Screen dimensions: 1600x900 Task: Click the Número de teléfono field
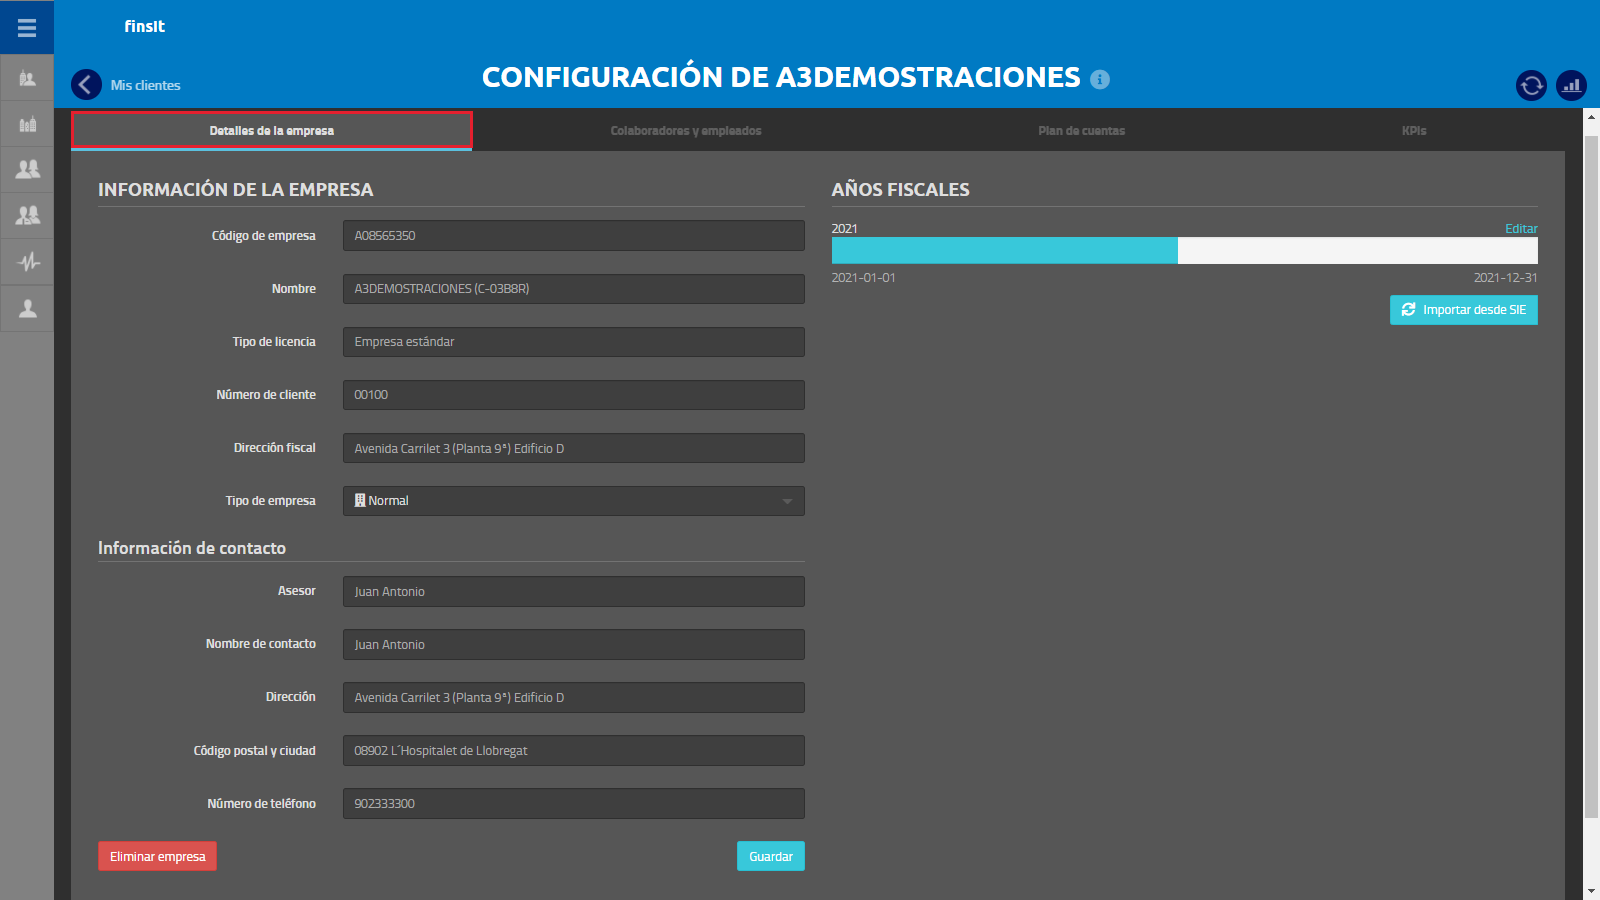[x=574, y=804]
